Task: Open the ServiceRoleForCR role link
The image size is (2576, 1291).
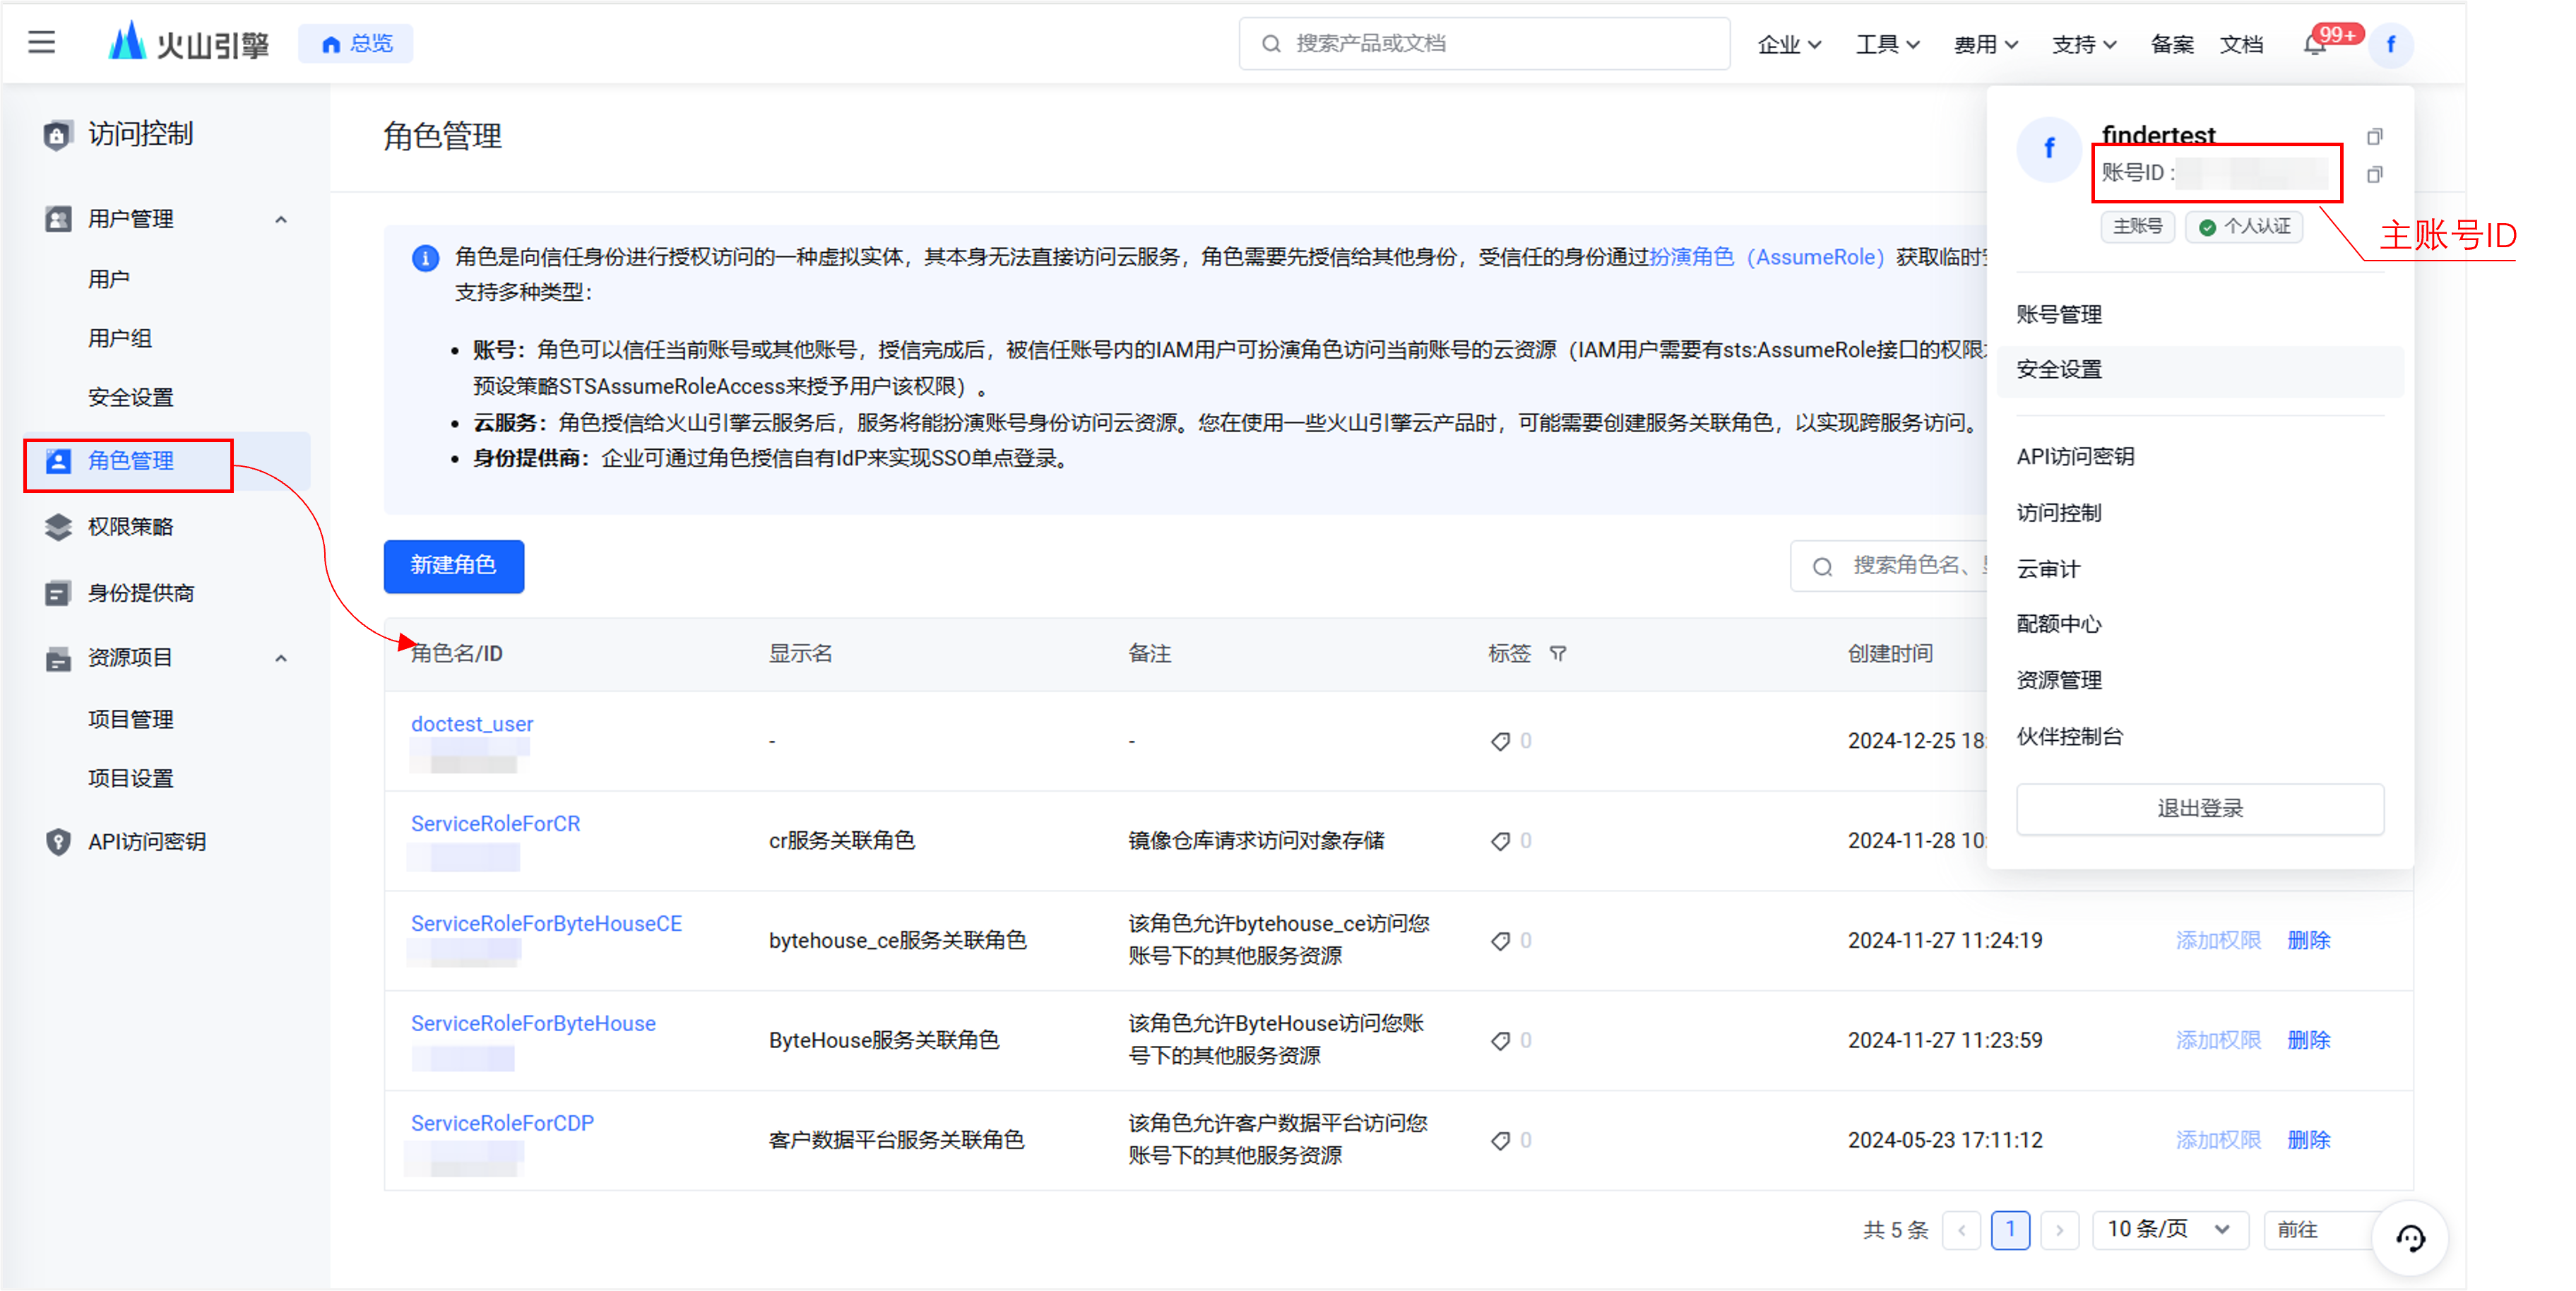Action: (495, 824)
